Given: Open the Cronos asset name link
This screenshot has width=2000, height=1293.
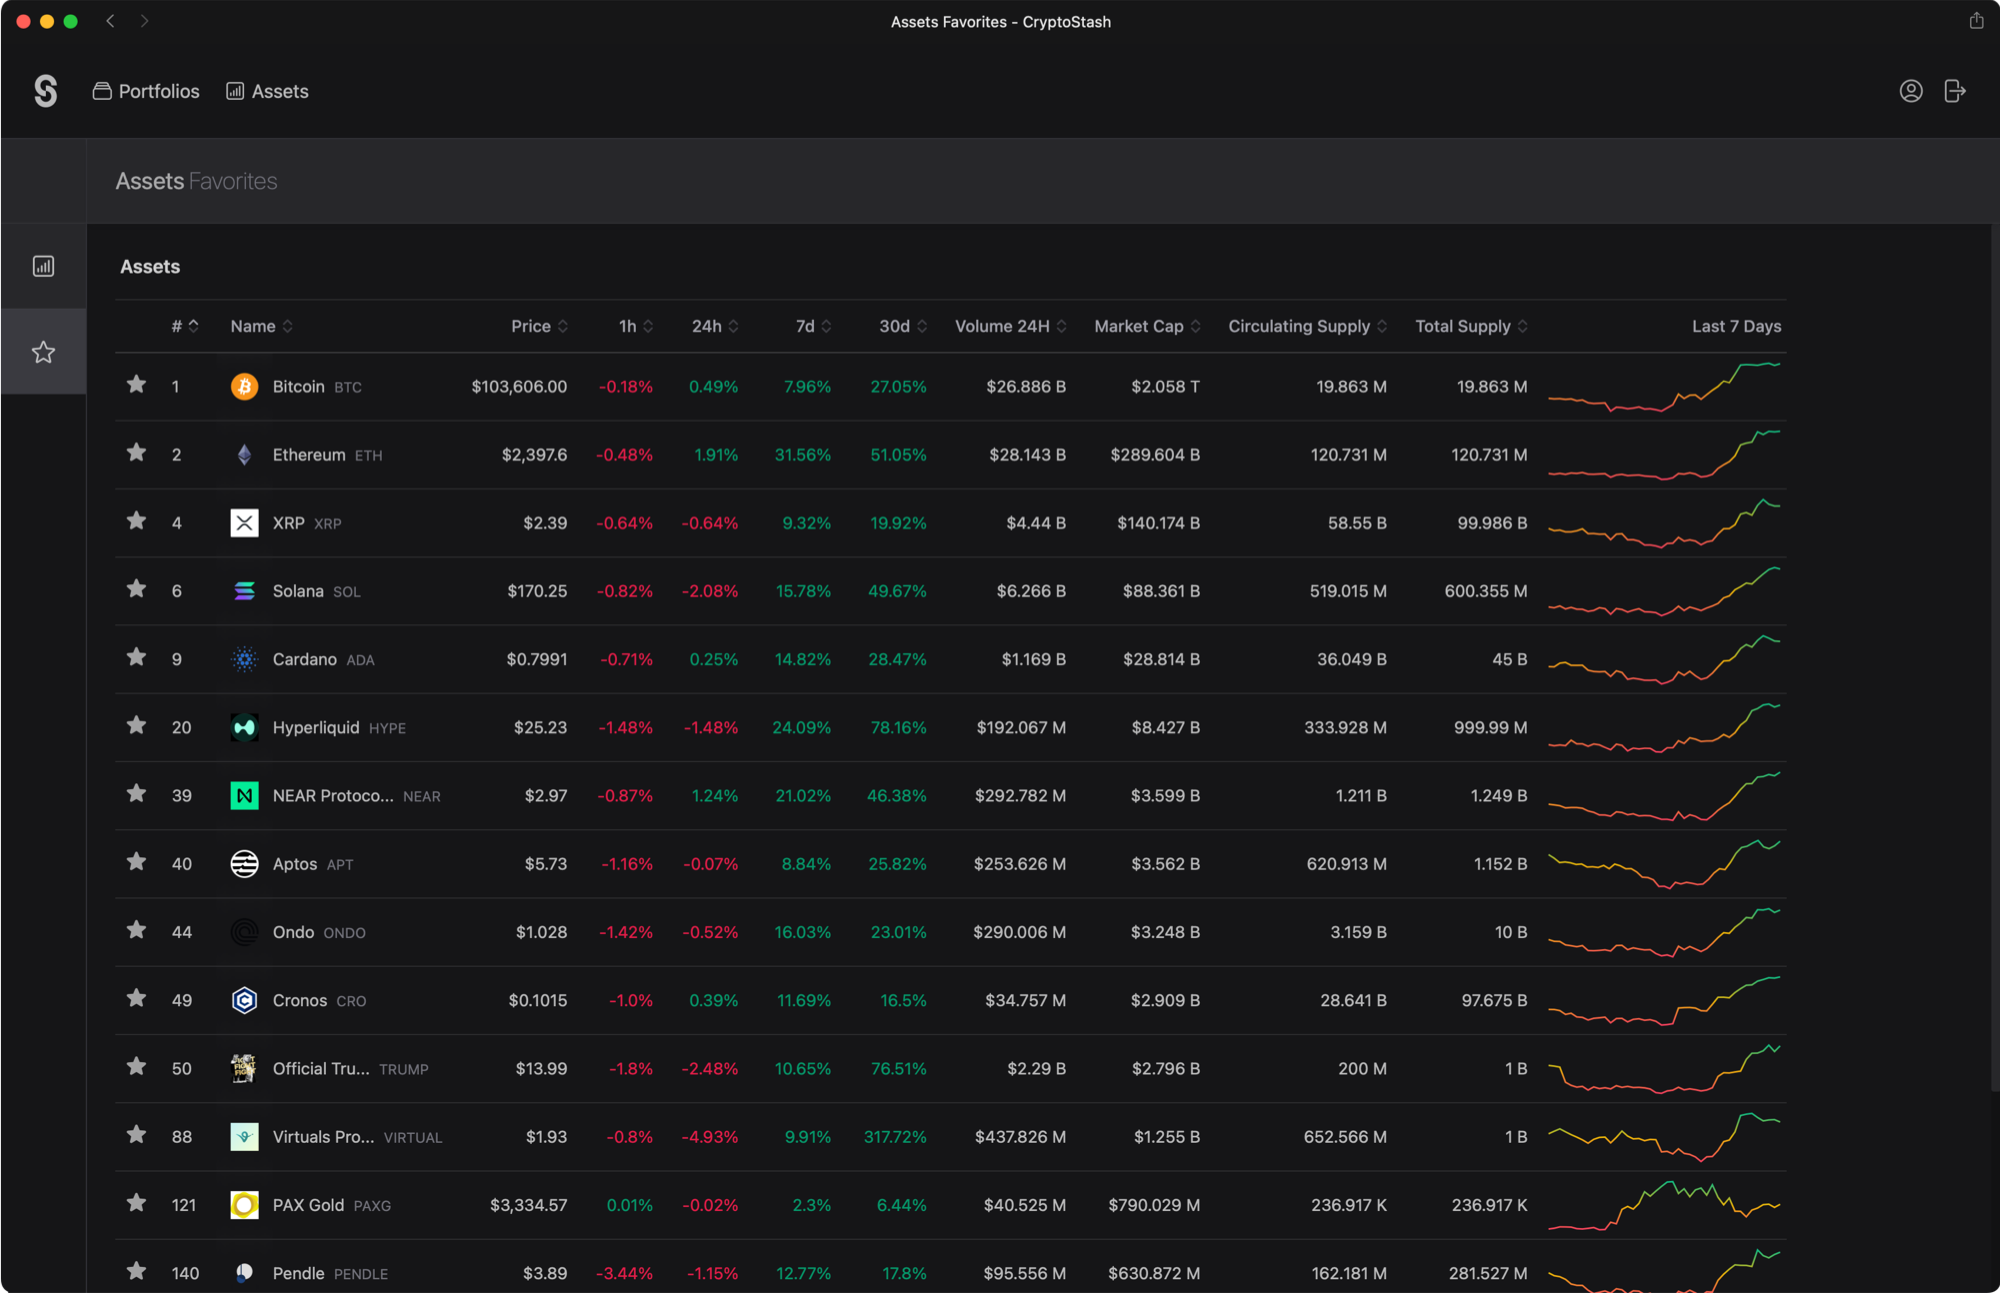Looking at the screenshot, I should click(299, 1000).
